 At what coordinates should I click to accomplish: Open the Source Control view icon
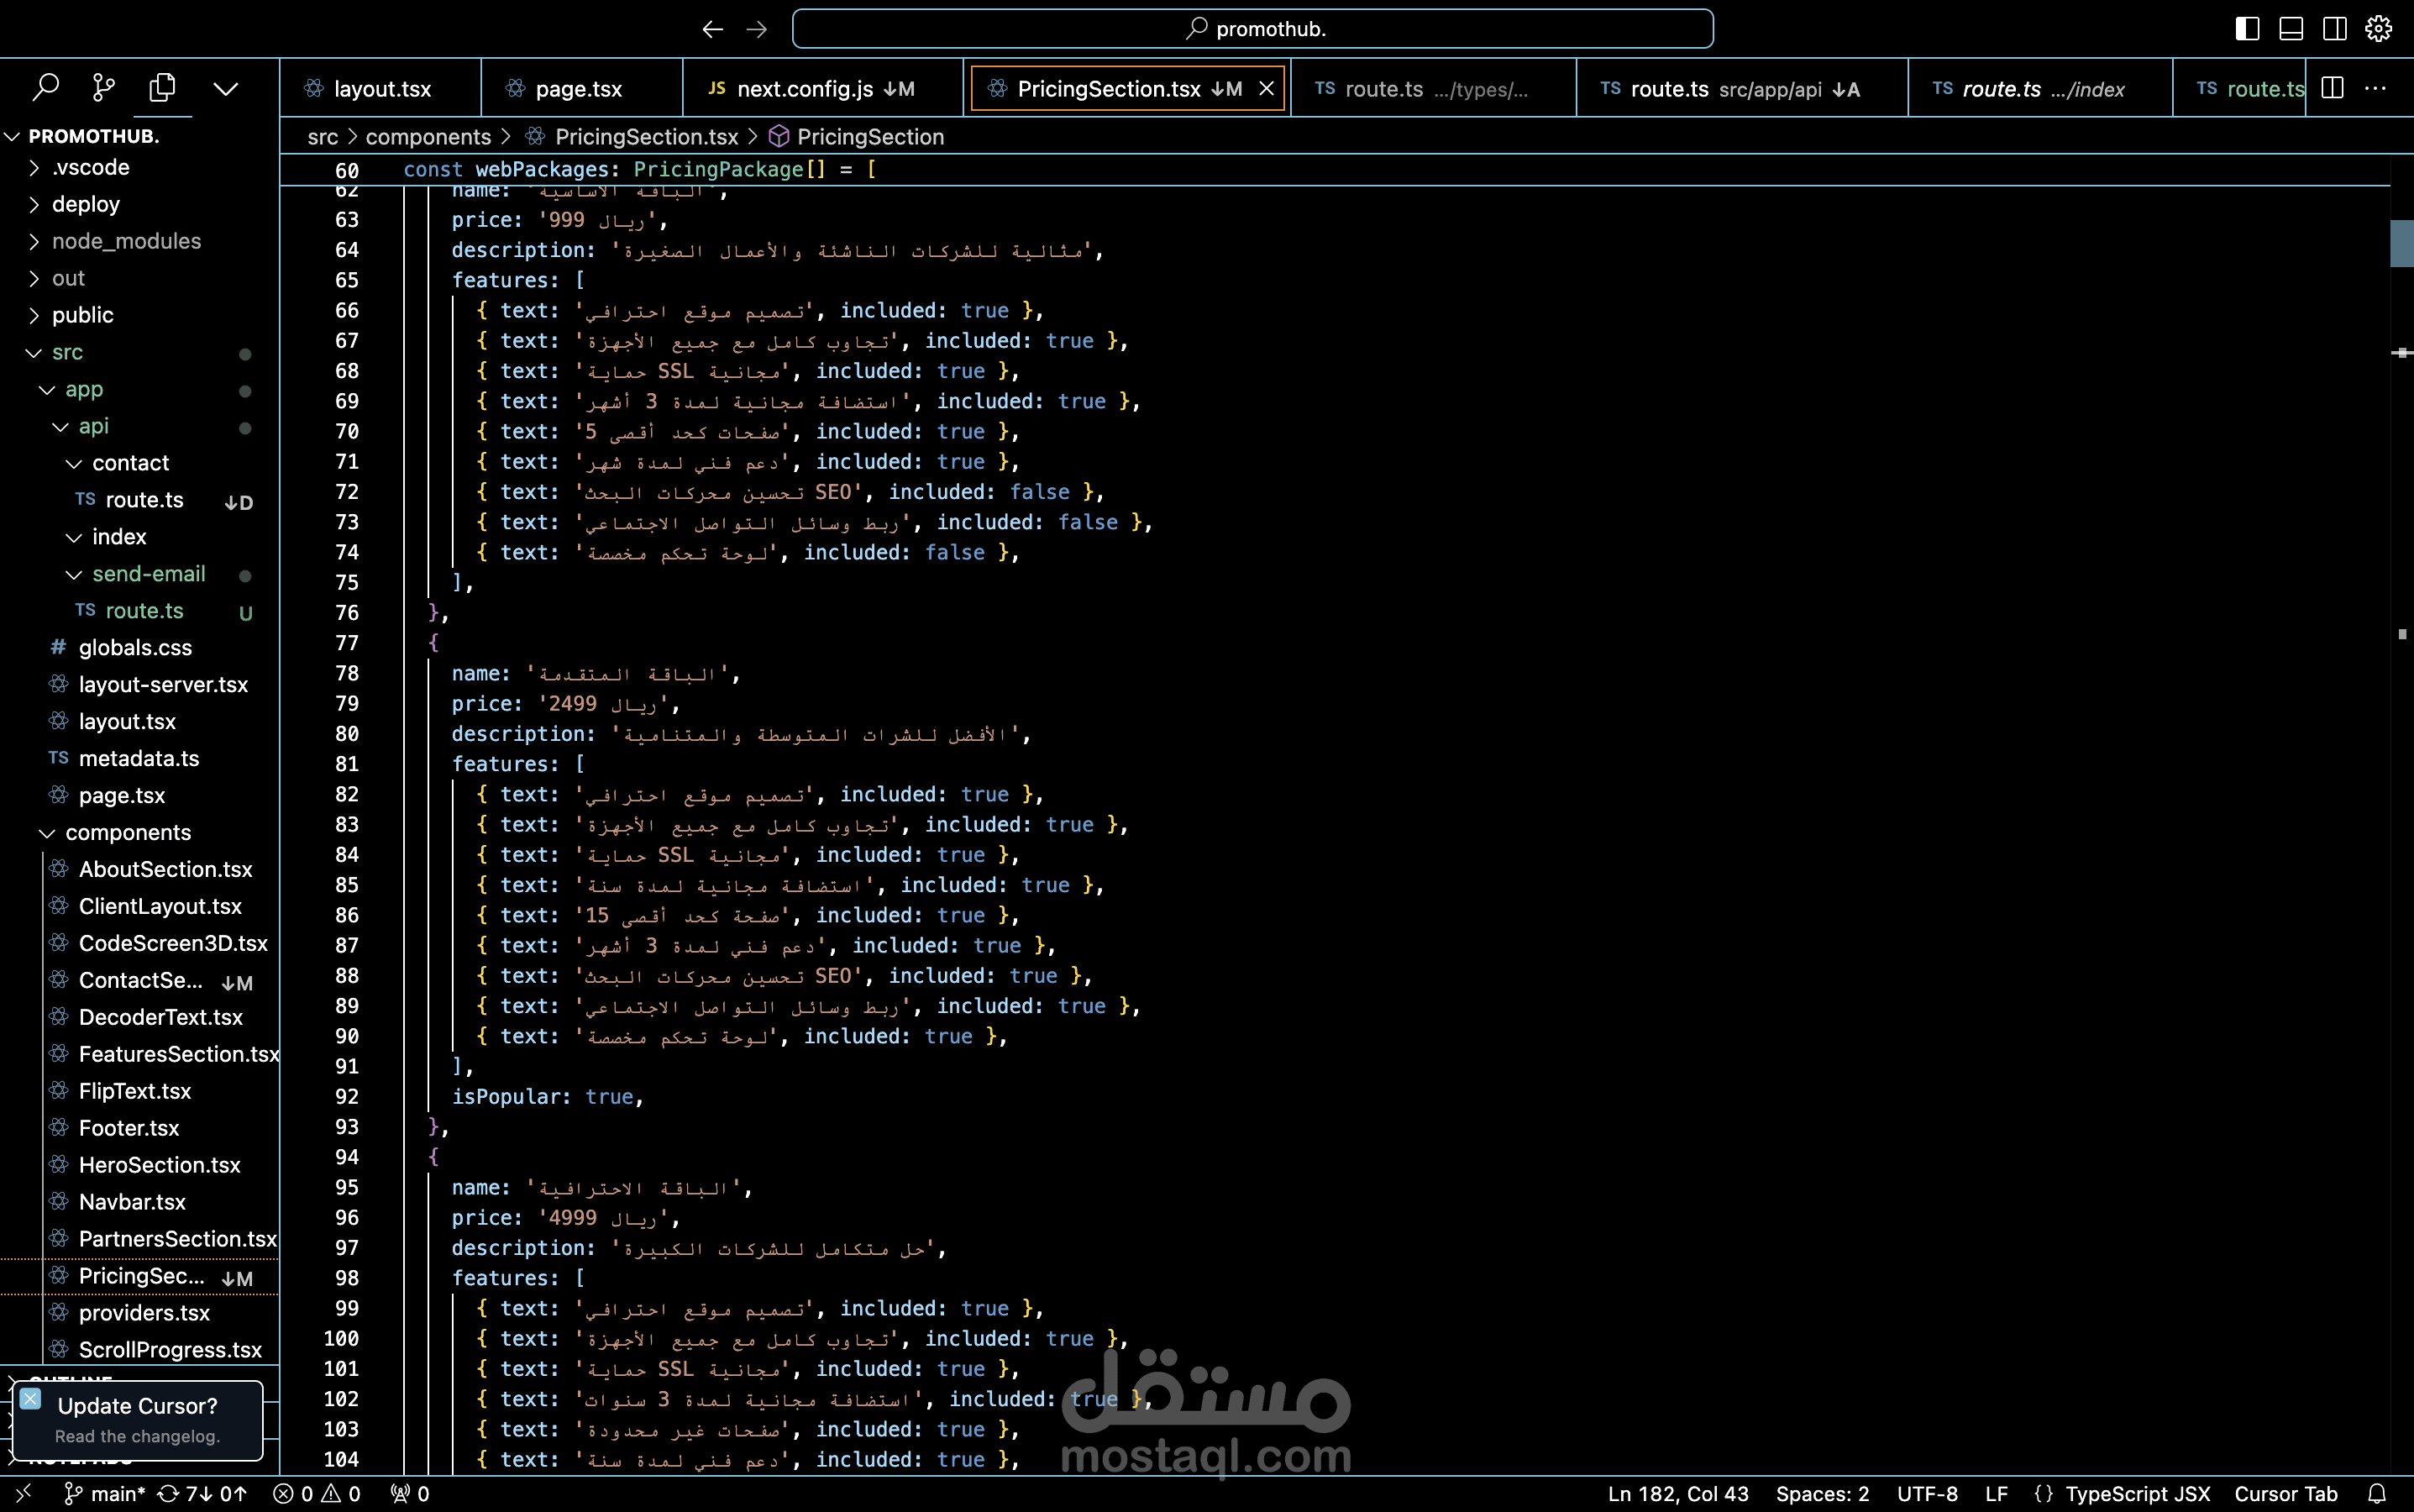click(103, 88)
